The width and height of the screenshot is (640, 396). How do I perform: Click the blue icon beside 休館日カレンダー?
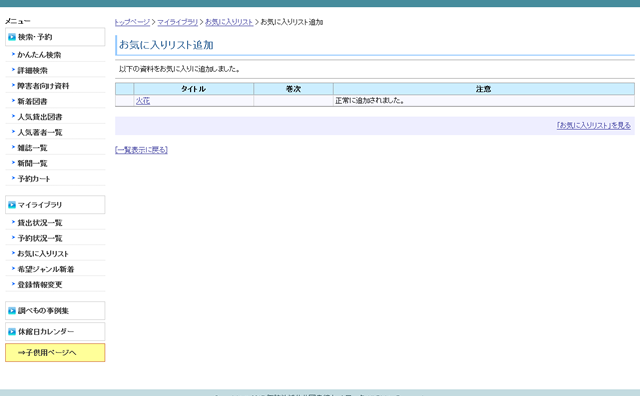(12, 331)
